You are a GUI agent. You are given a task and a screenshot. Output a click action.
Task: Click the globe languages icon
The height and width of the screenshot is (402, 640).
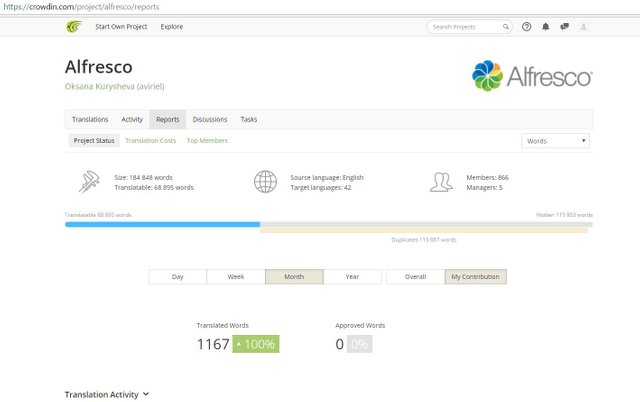[265, 182]
